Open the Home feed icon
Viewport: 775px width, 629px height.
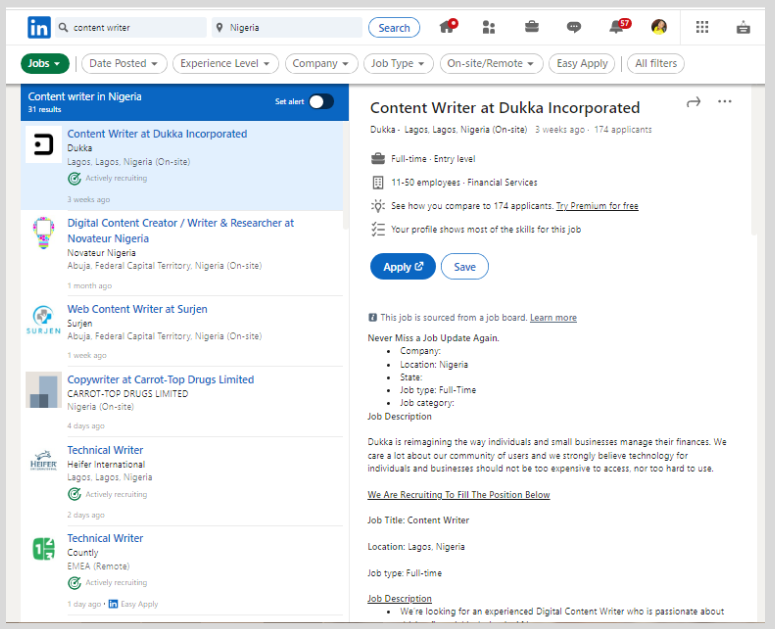[x=448, y=26]
